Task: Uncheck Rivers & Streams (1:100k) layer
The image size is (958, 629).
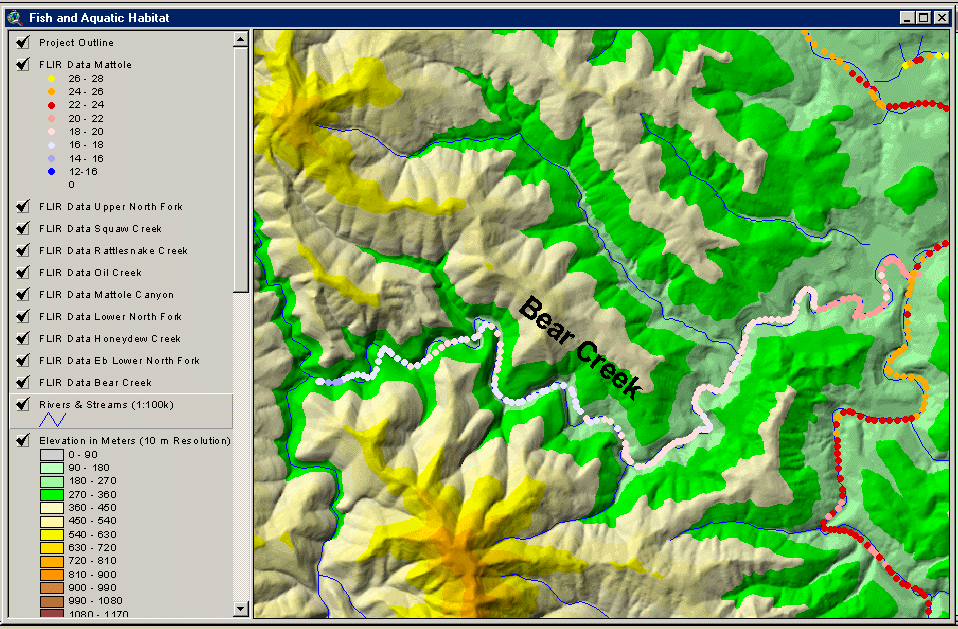Action: (x=23, y=404)
